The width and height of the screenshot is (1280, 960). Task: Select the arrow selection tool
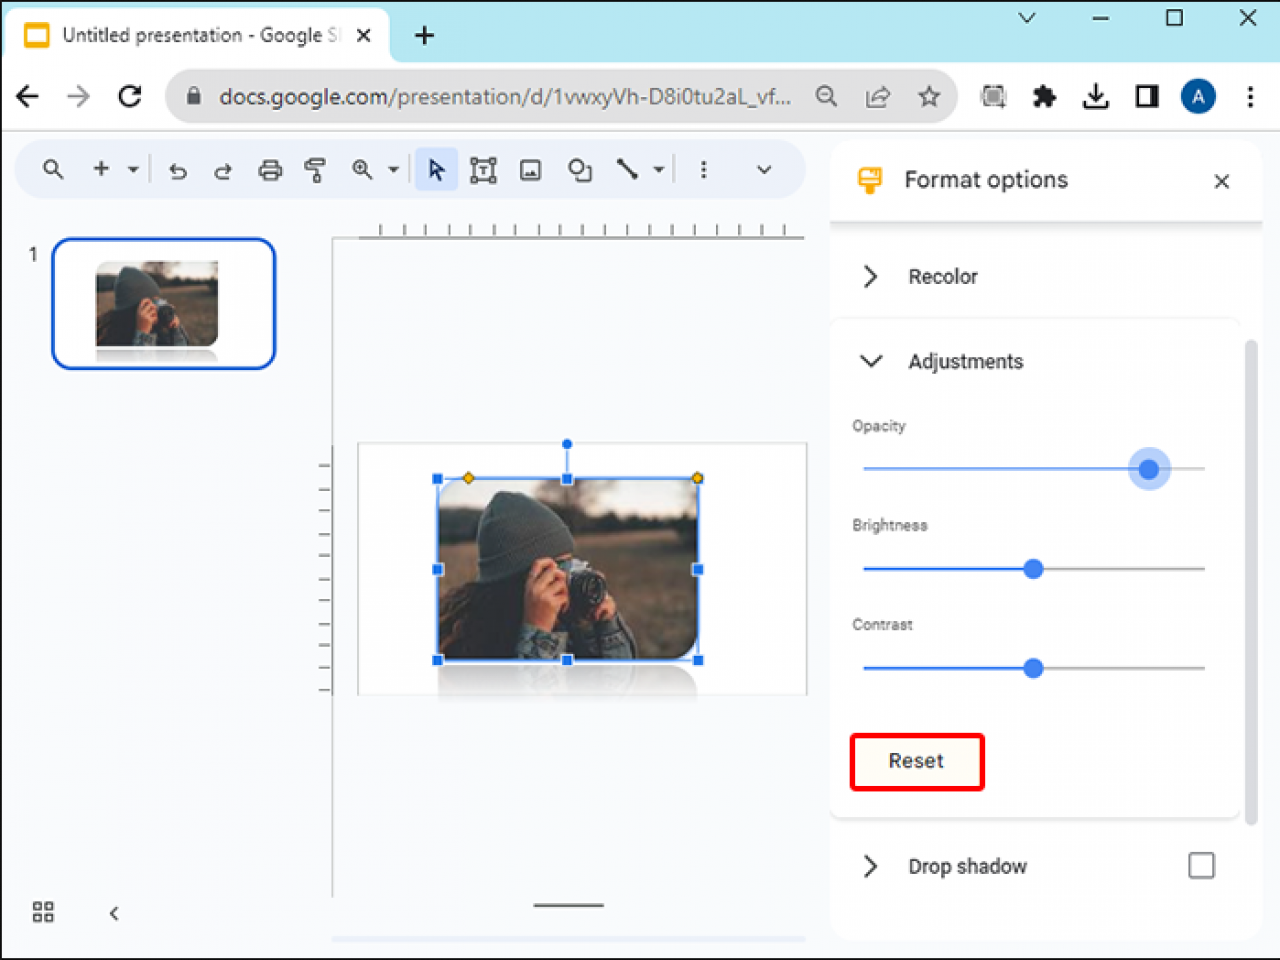click(x=435, y=169)
